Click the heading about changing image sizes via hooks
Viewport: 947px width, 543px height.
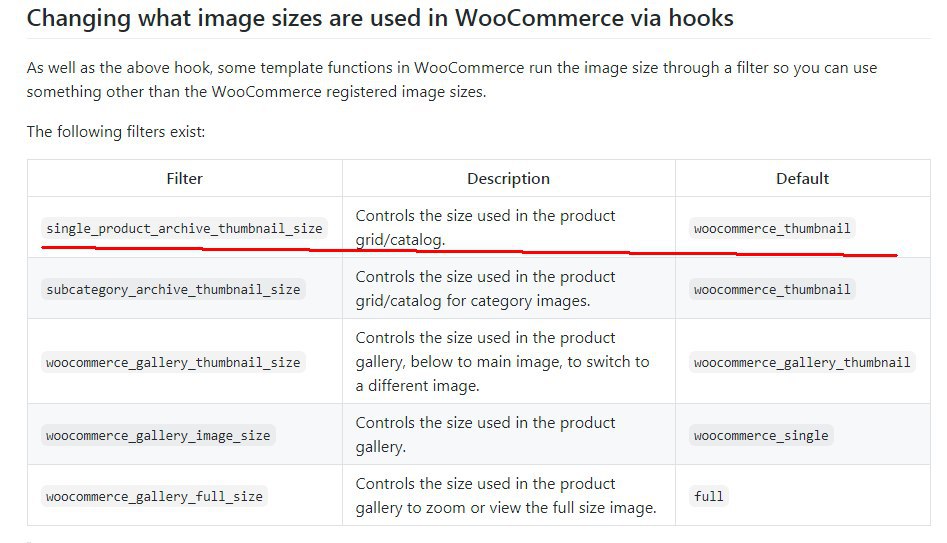pos(380,18)
